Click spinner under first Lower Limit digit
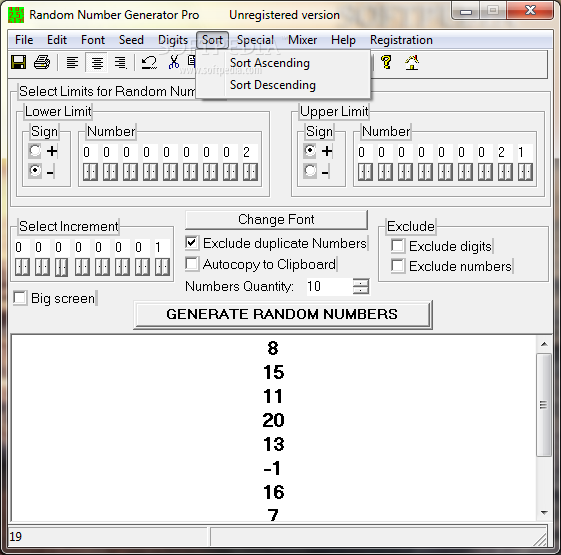Image resolution: width=561 pixels, height=555 pixels. coord(90,172)
